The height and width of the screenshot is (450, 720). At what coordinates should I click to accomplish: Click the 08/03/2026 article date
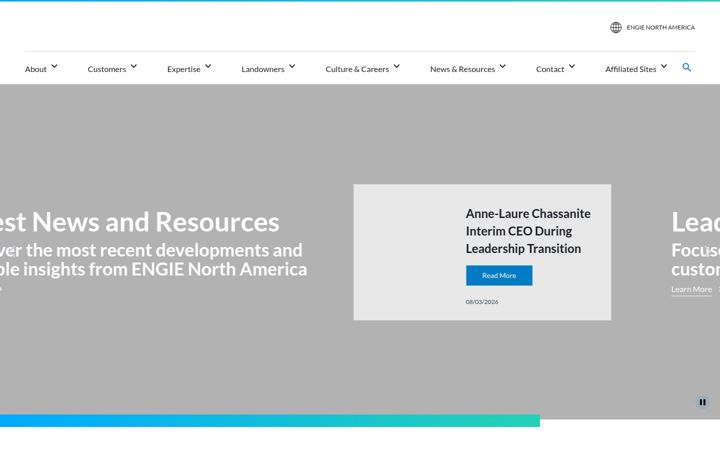[x=482, y=302]
